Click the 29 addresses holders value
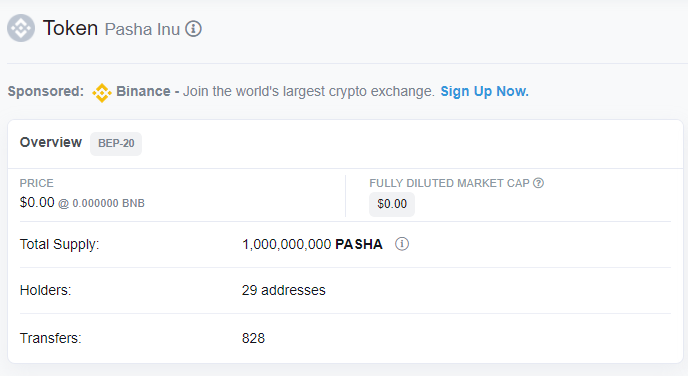 tap(283, 290)
